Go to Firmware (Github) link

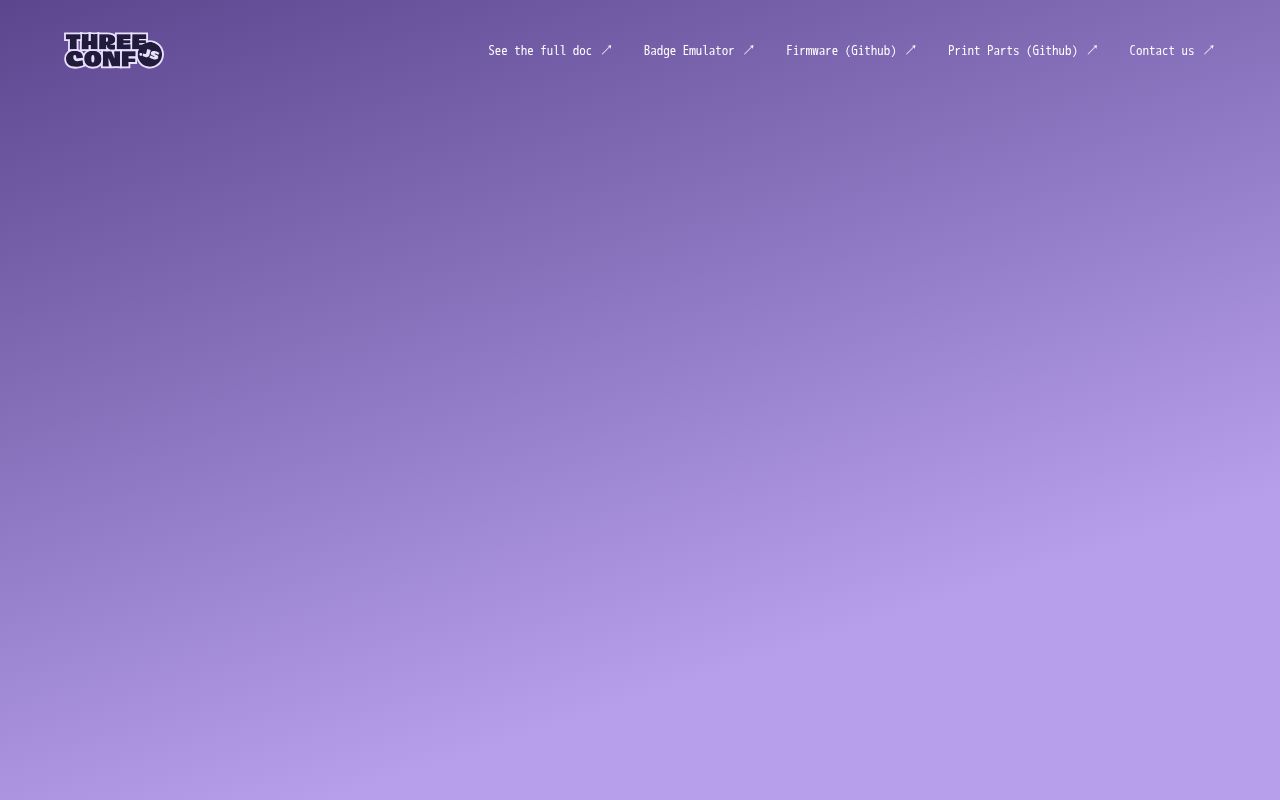click(851, 50)
